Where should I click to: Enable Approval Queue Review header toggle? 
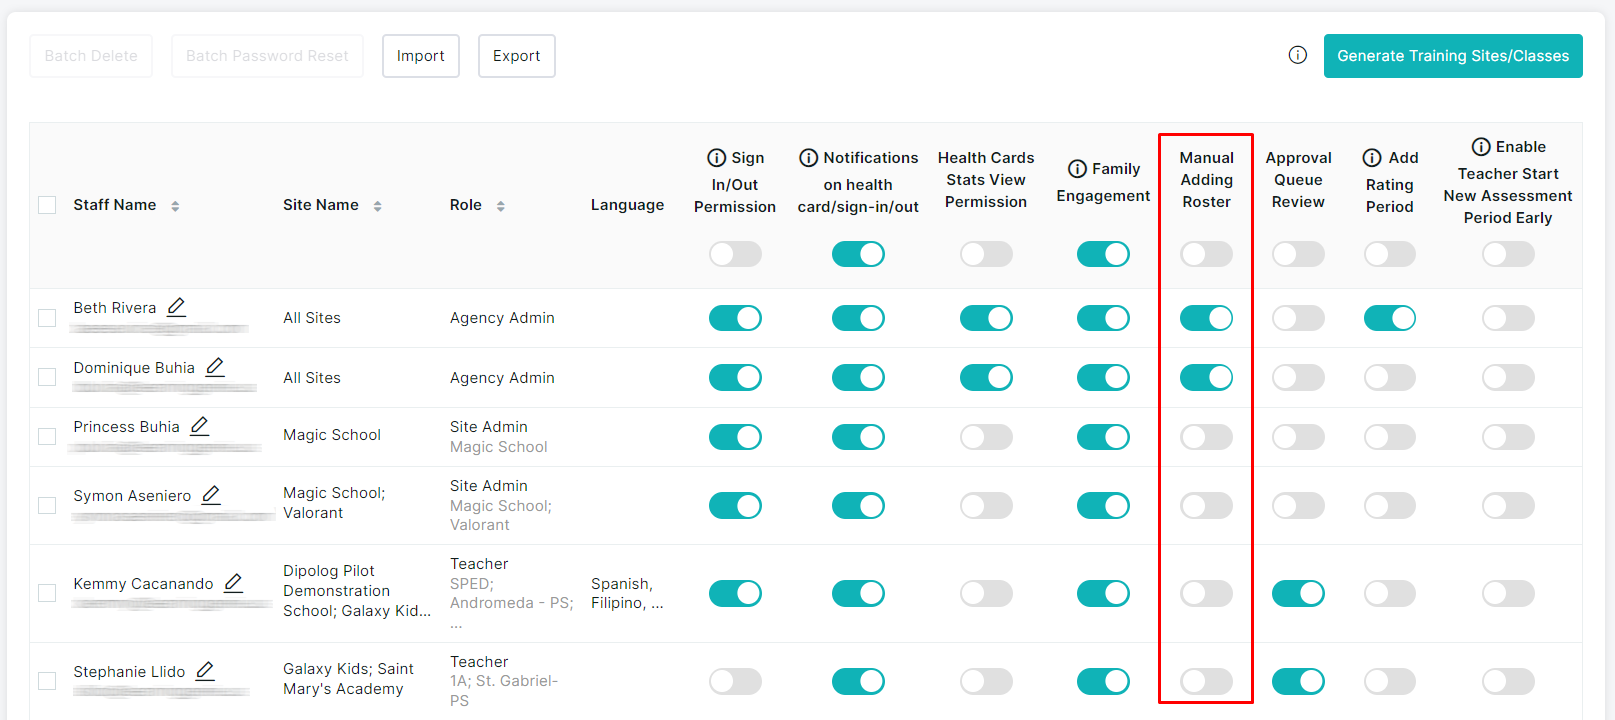tap(1297, 254)
